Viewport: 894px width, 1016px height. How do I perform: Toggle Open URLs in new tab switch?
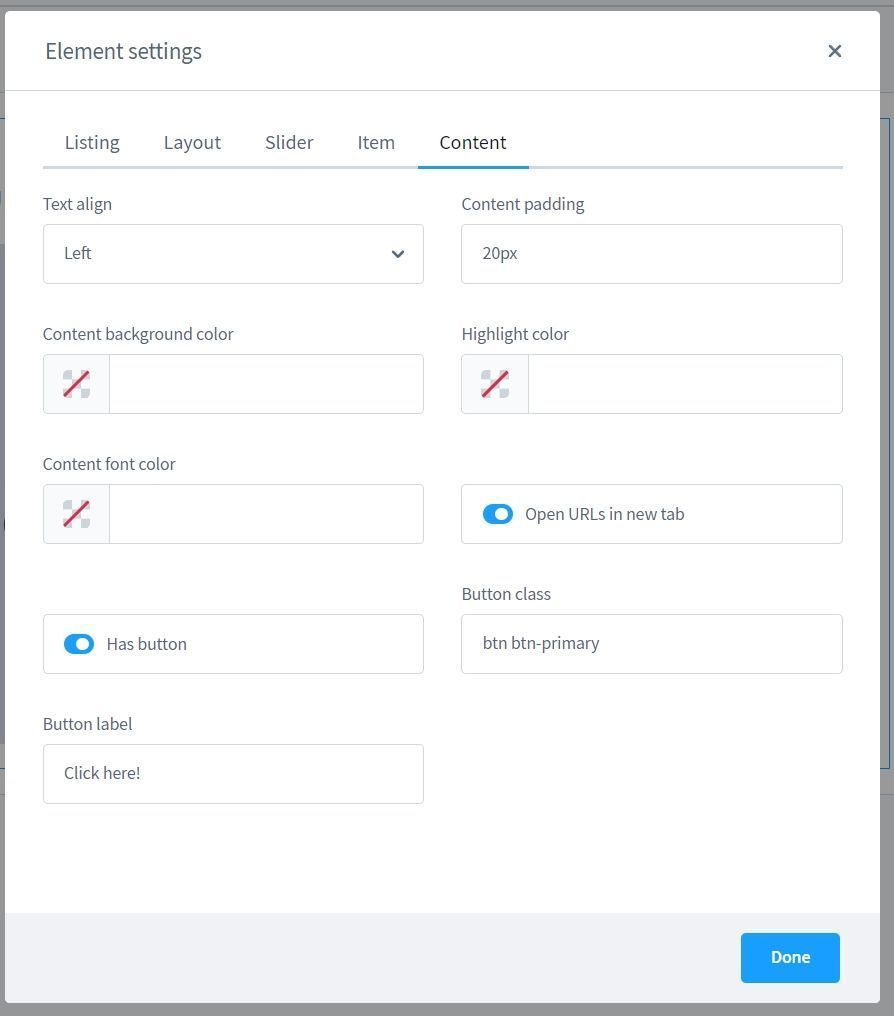pos(498,514)
